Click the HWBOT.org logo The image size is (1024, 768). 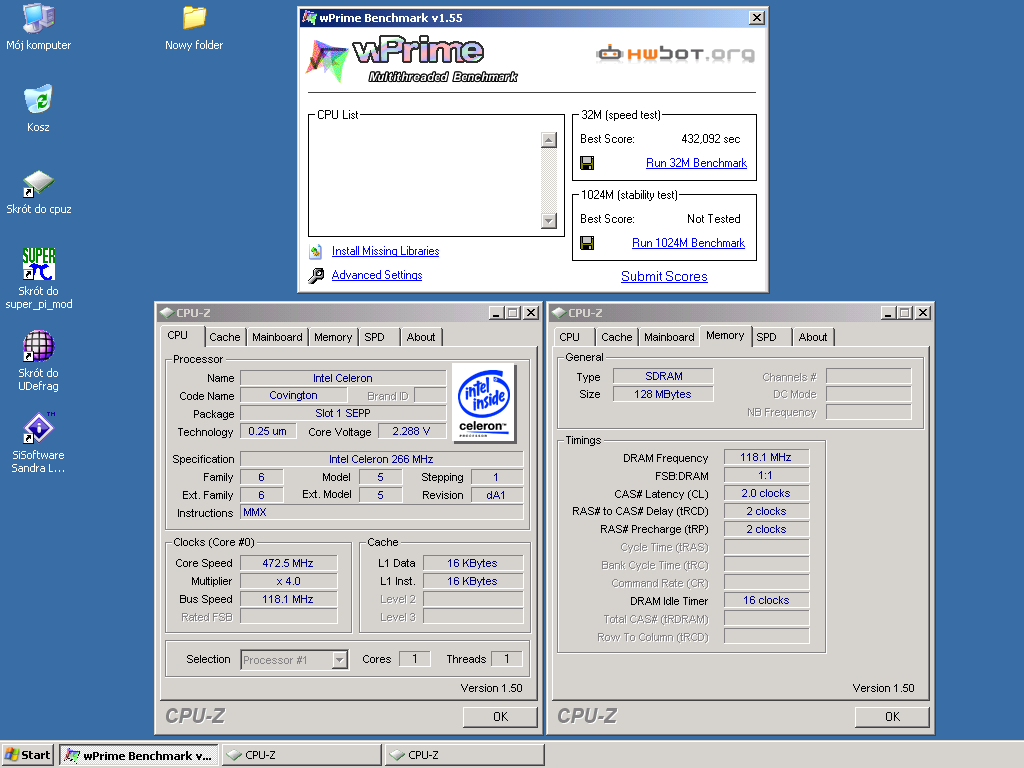click(x=675, y=54)
